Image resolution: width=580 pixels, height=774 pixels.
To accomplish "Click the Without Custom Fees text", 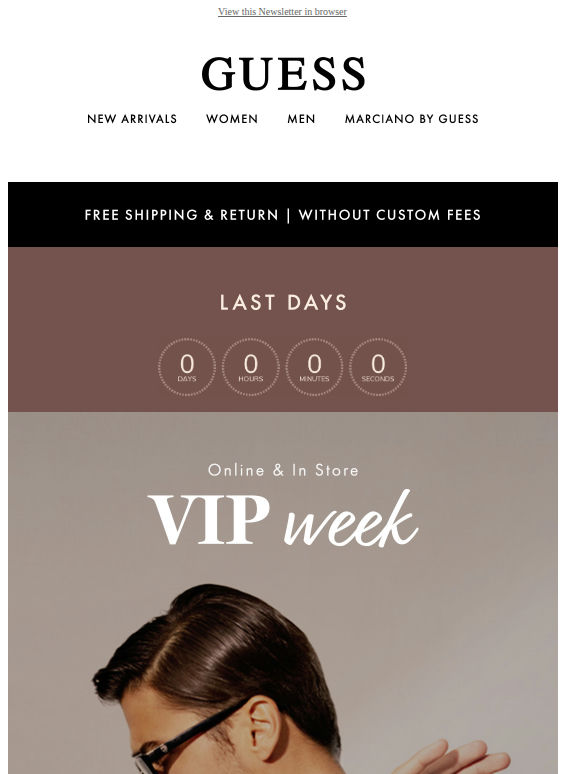I will (x=389, y=215).
